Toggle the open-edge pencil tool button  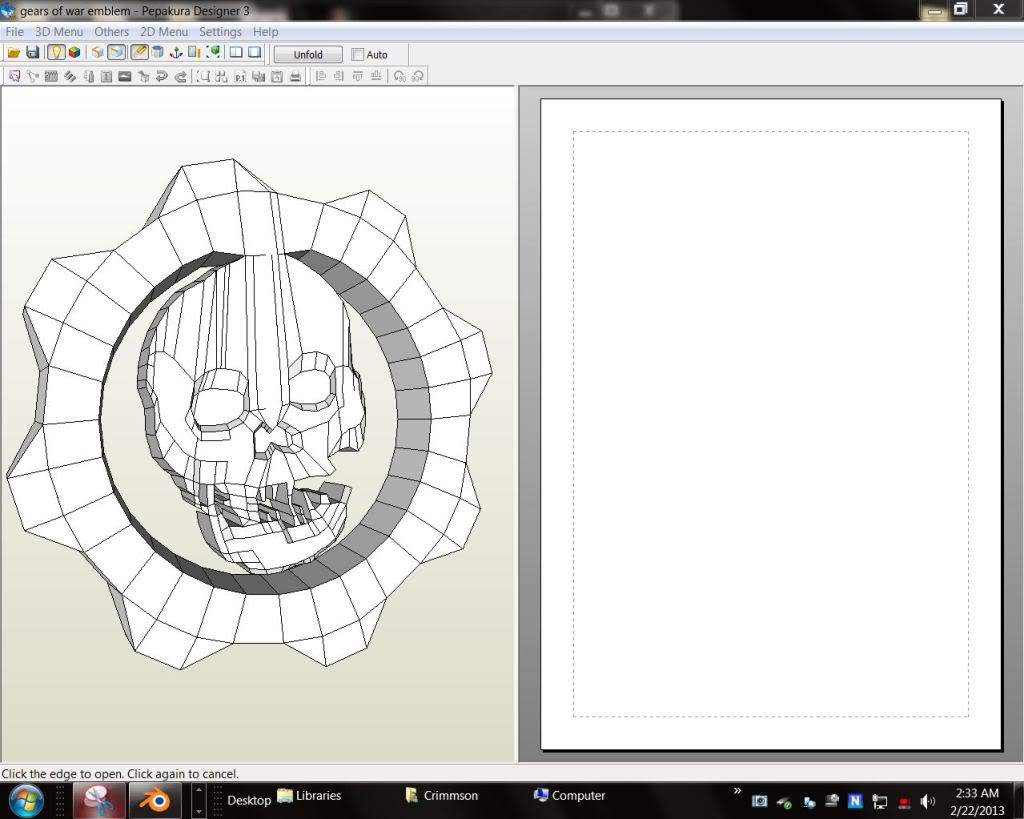click(140, 53)
